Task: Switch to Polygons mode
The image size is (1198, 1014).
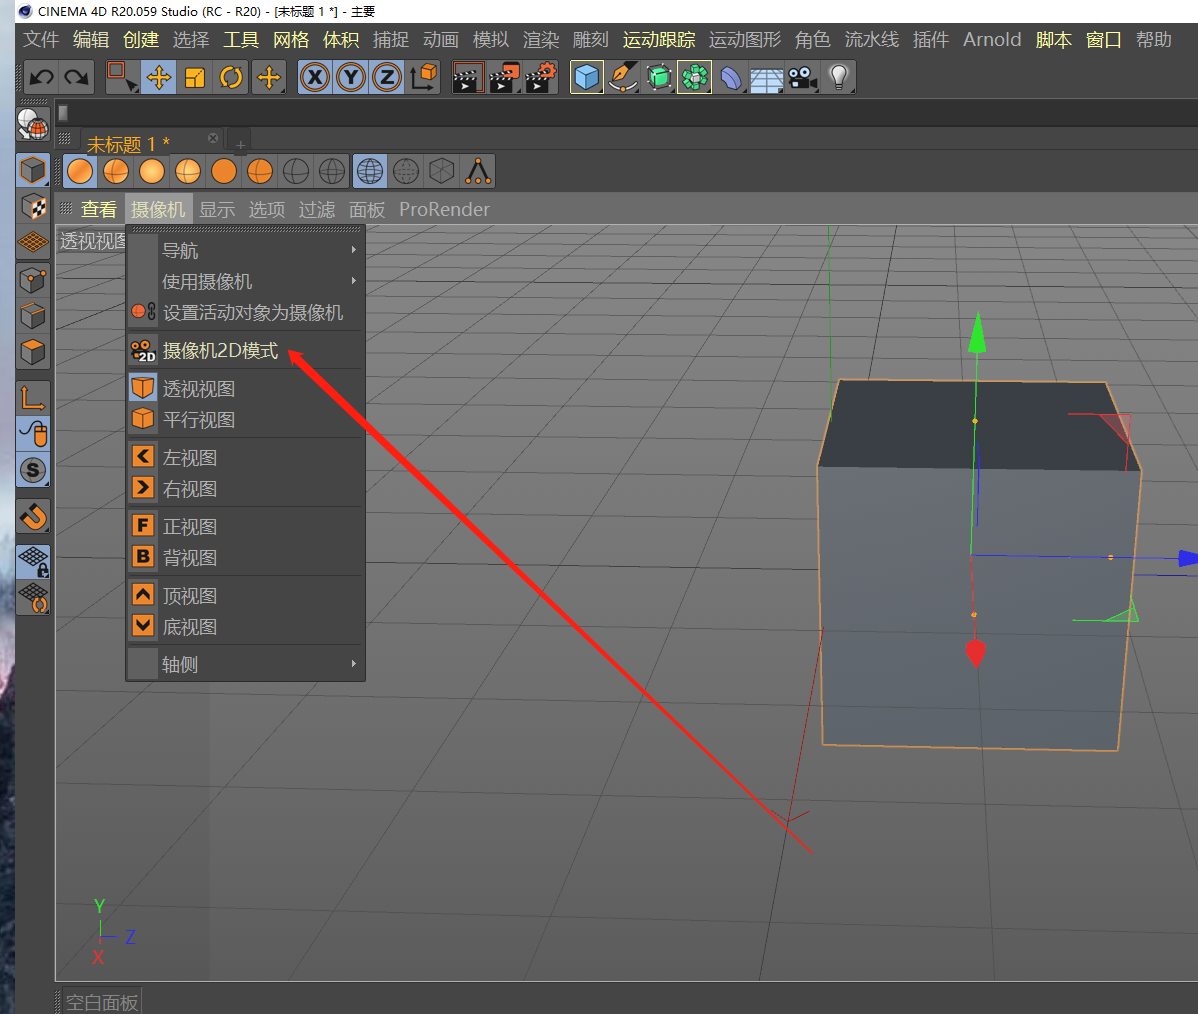Action: coord(33,351)
